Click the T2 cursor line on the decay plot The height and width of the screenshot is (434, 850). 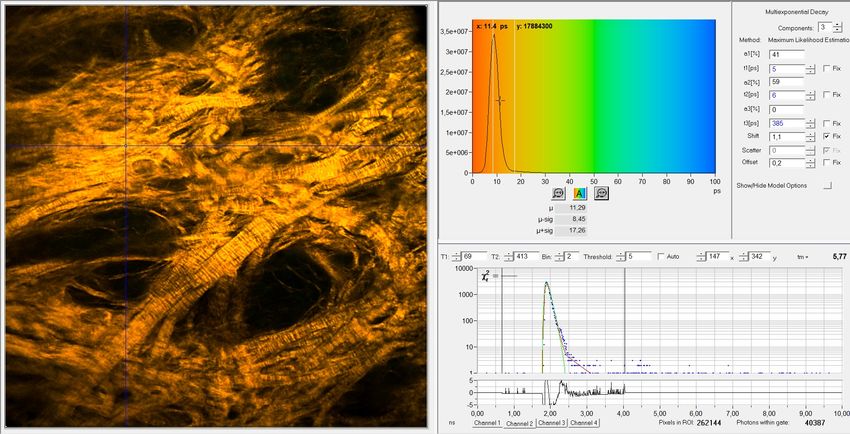(624, 321)
